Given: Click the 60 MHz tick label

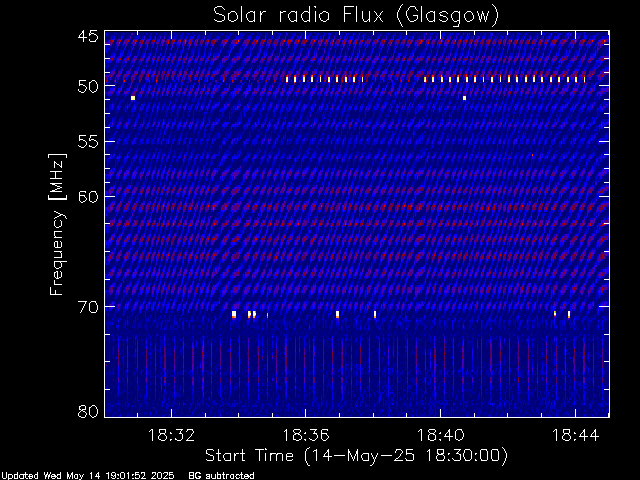Looking at the screenshot, I should point(88,196).
